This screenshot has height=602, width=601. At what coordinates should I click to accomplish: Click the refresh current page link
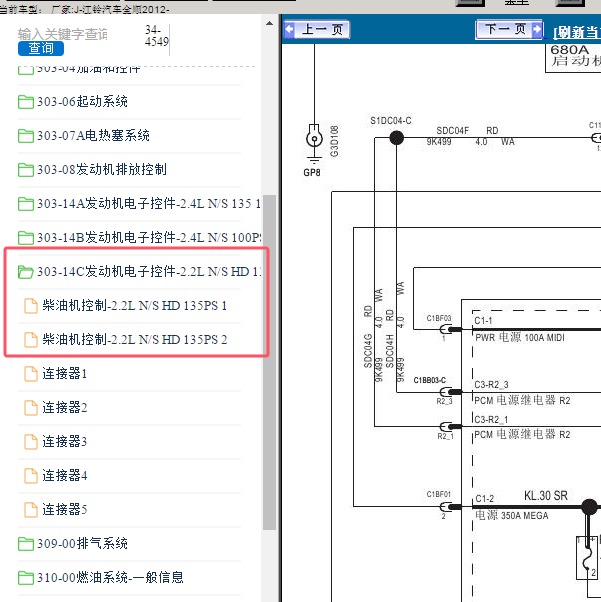click(x=577, y=33)
